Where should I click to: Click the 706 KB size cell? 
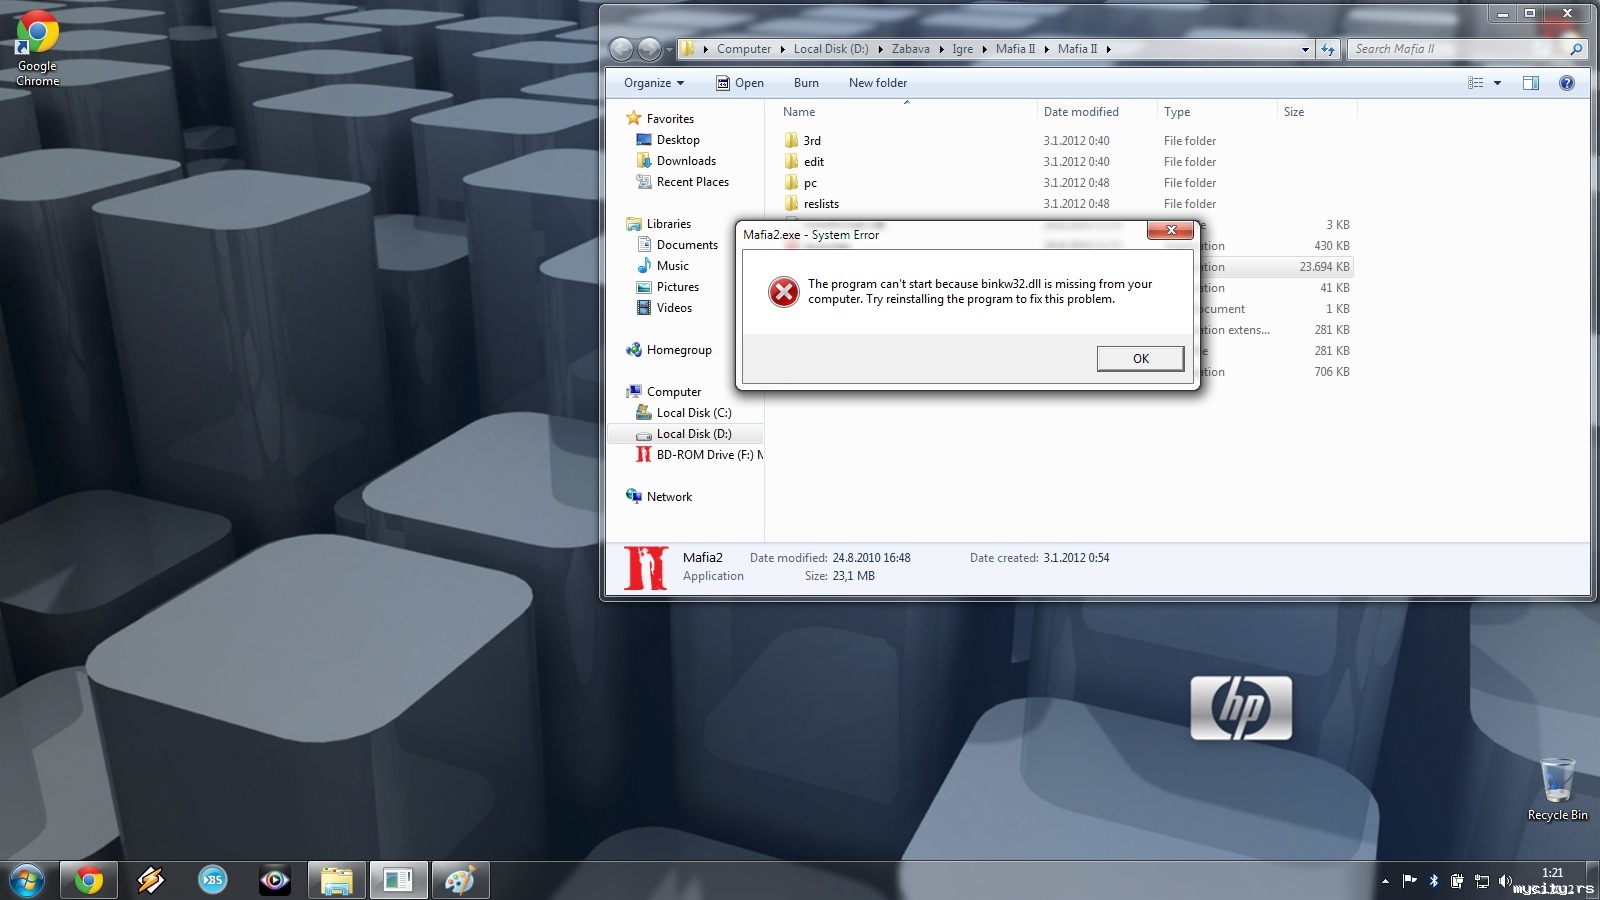[x=1331, y=372]
